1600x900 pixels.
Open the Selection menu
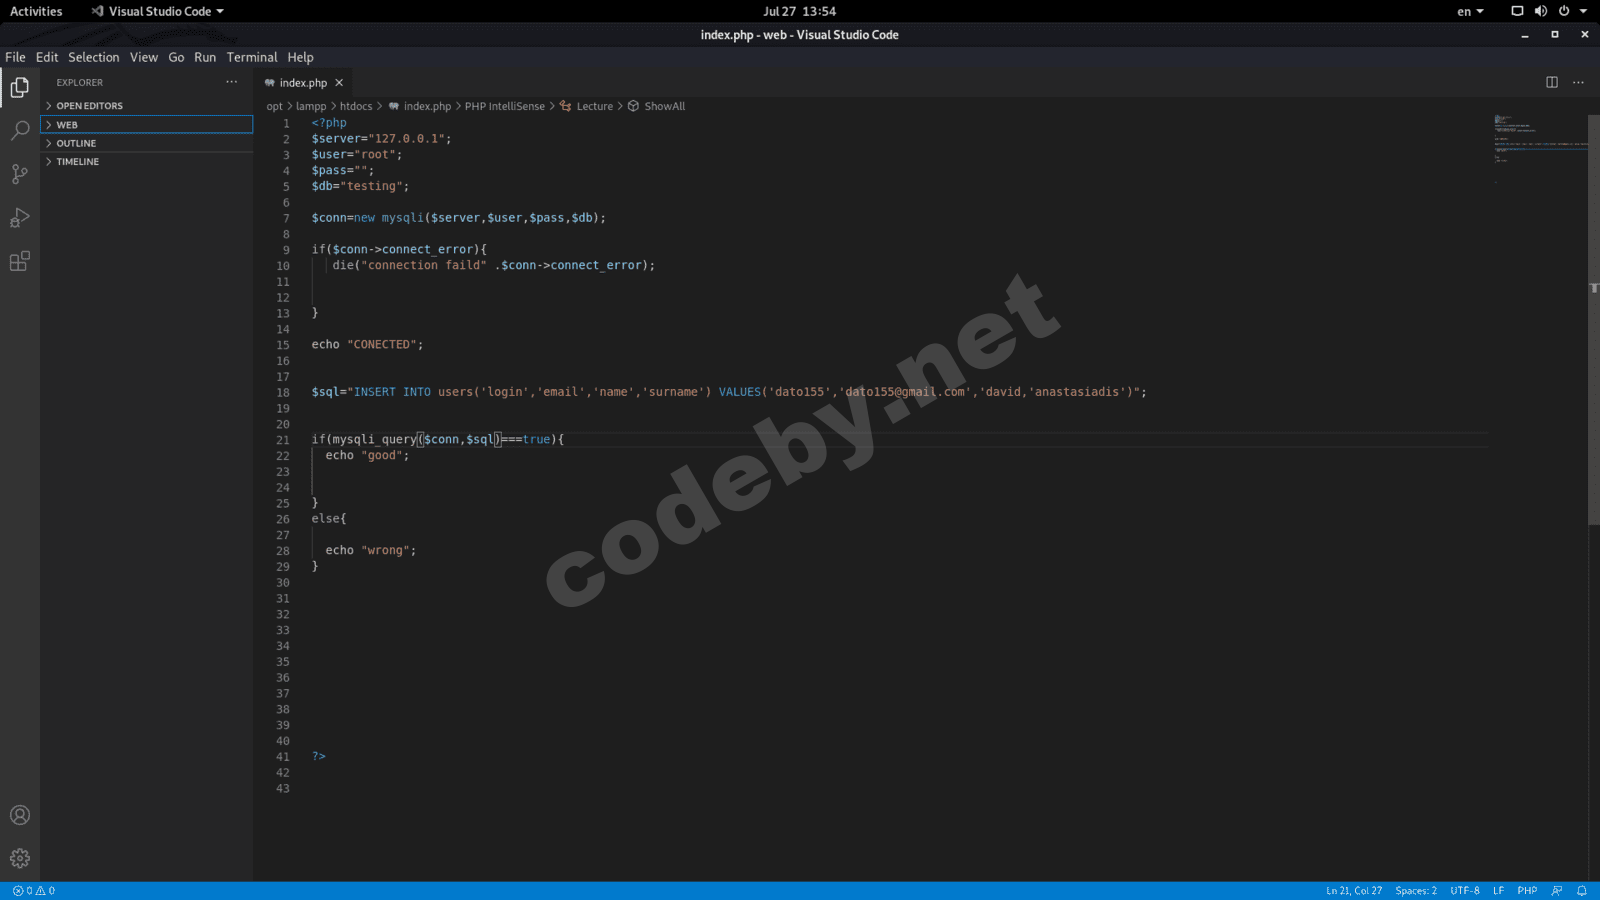93,57
